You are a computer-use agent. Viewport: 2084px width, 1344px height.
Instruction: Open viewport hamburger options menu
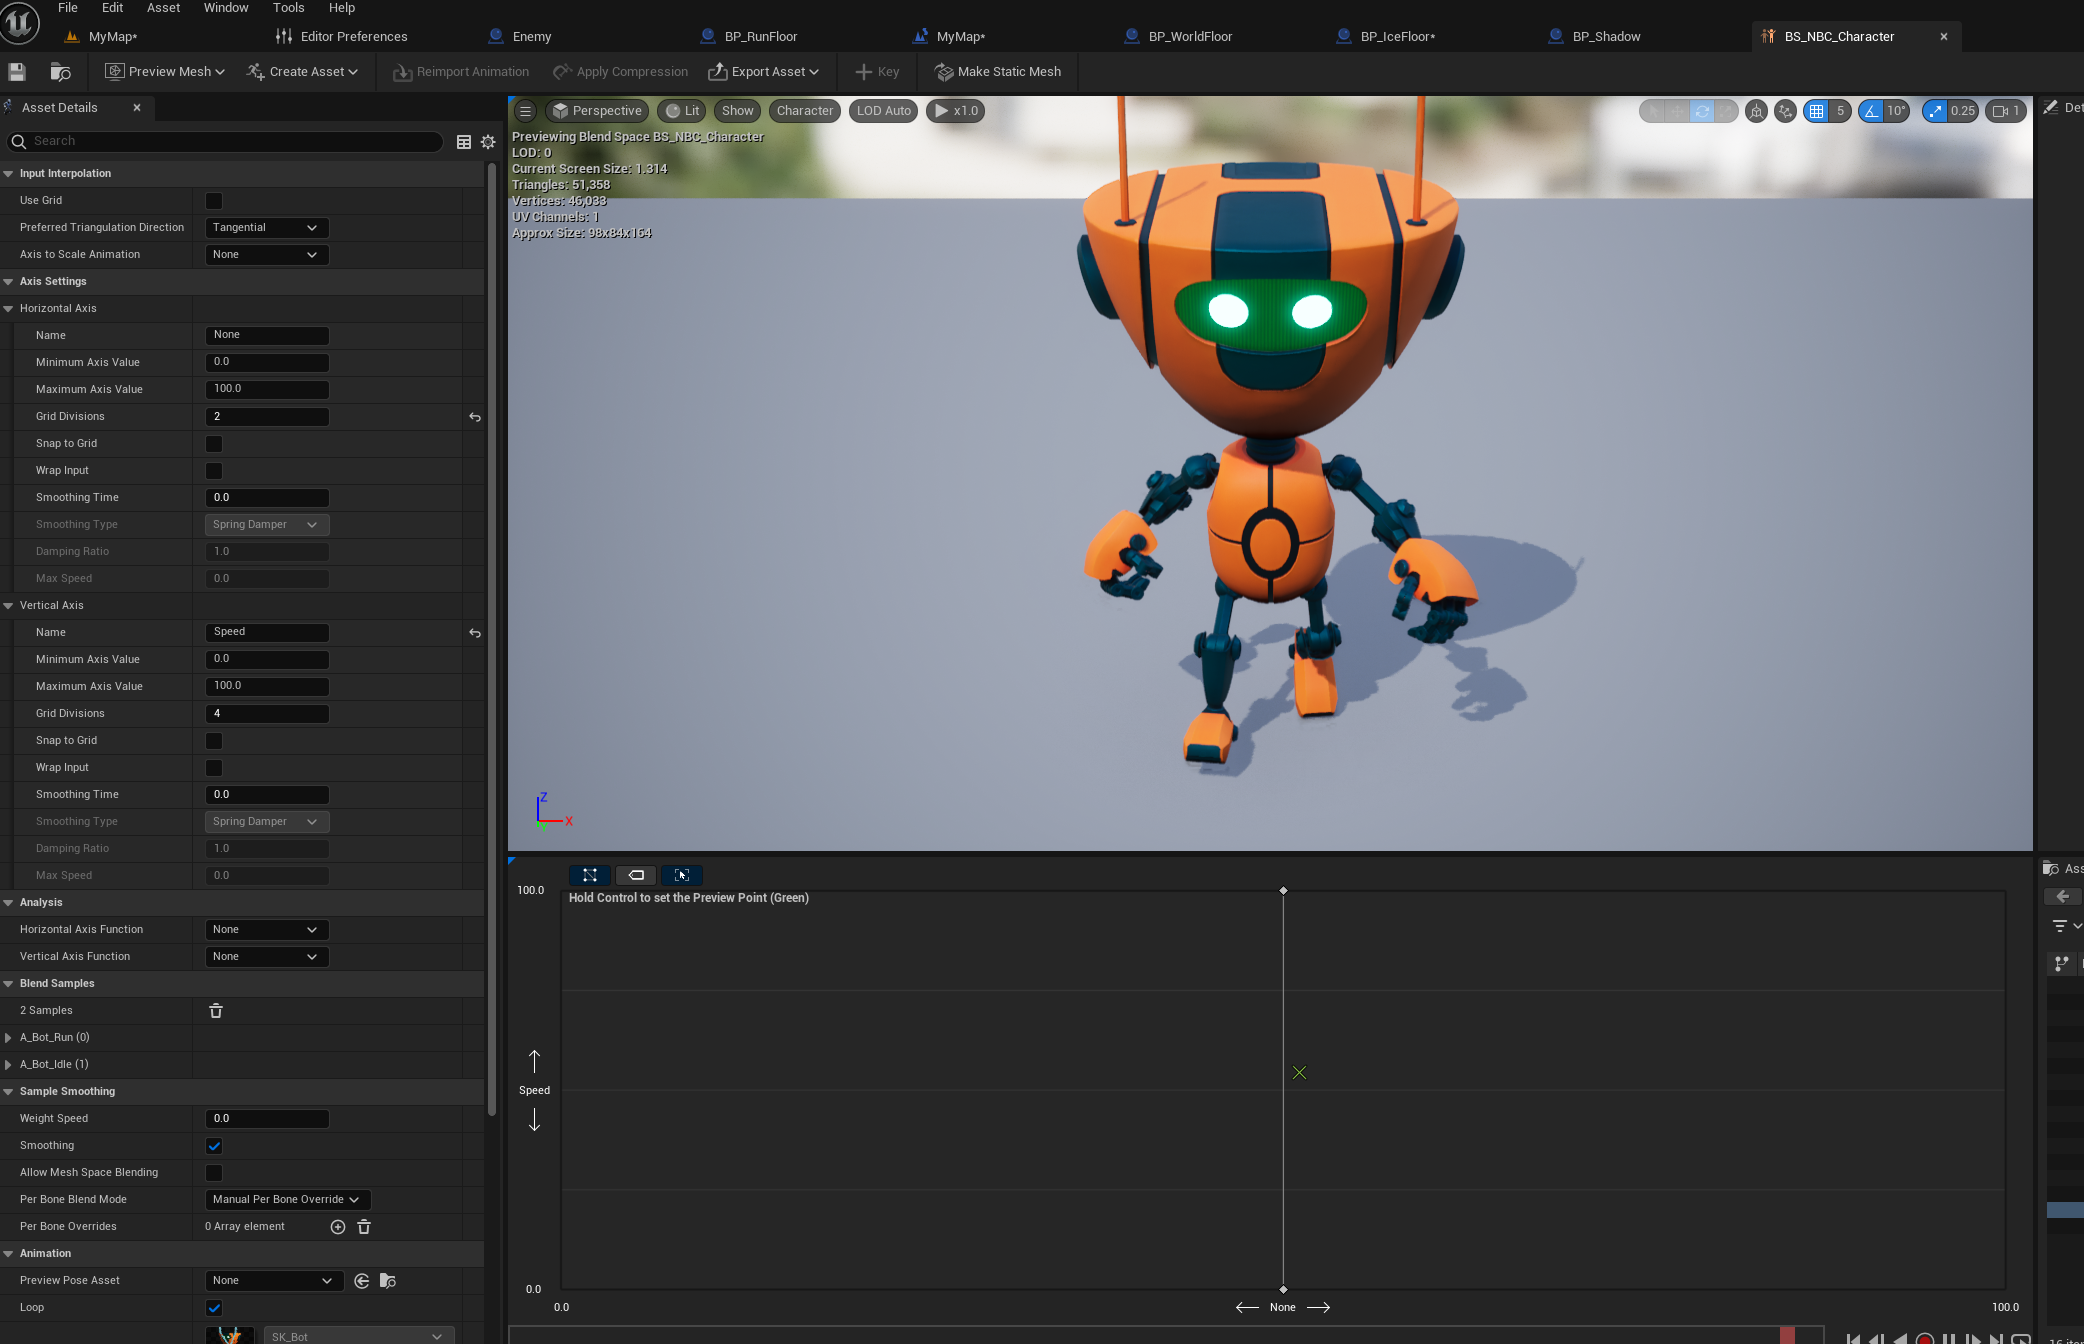(525, 111)
